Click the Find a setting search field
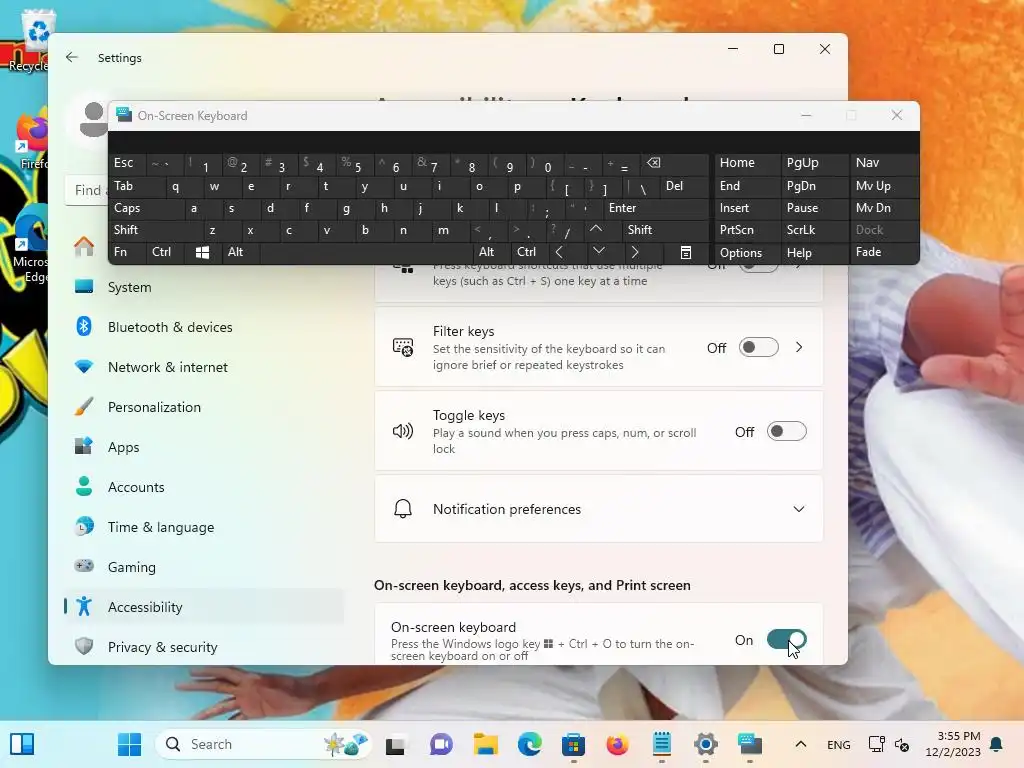The image size is (1024, 768). pos(88,190)
